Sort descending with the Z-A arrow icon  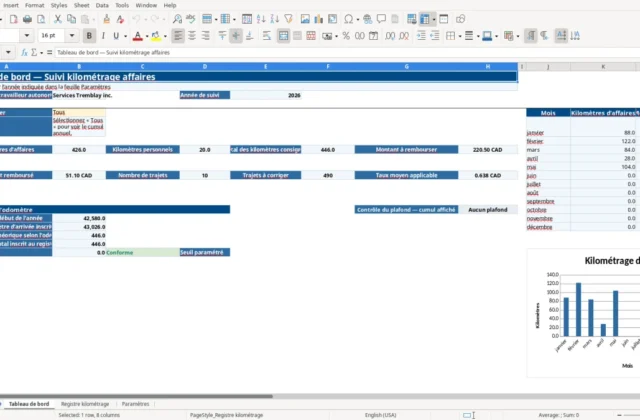coord(275,19)
